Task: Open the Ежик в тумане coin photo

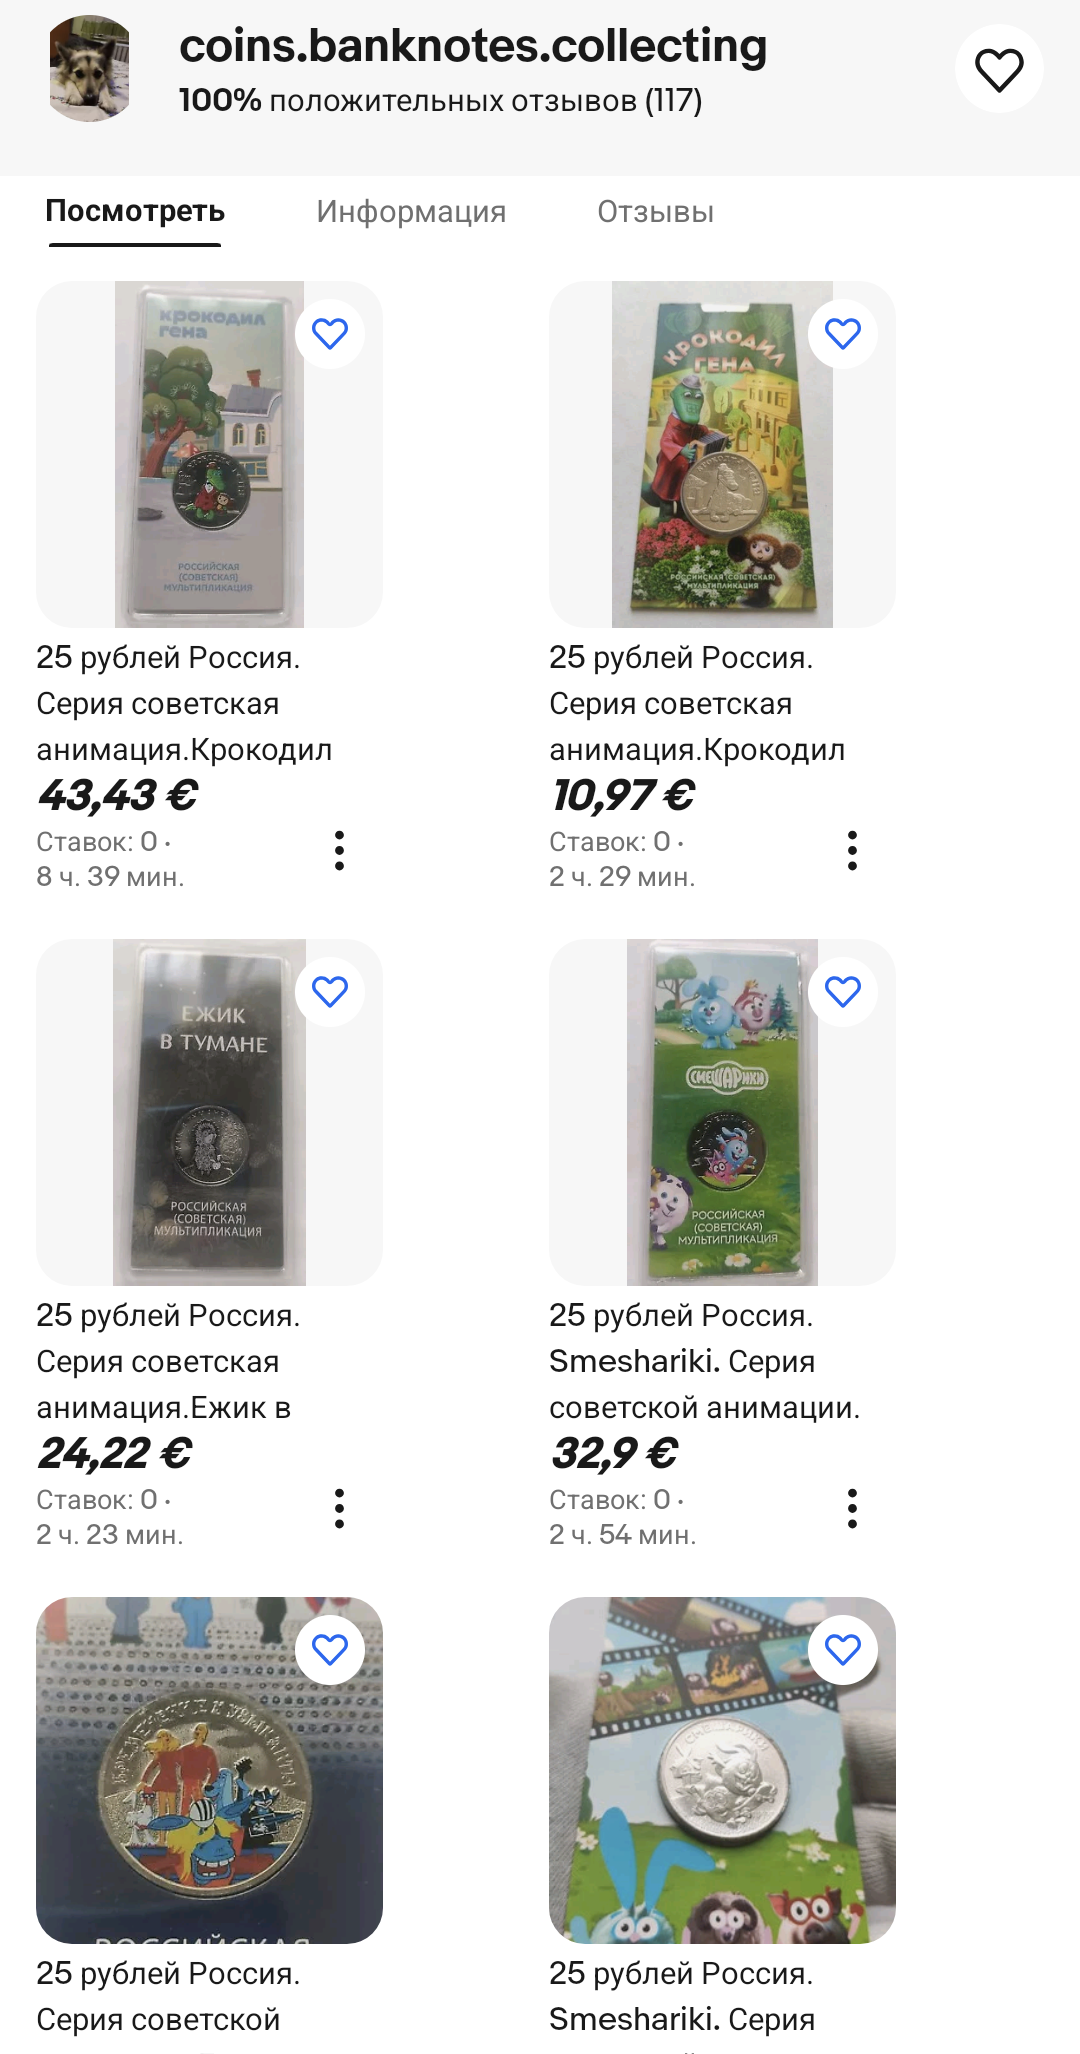Action: 209,1112
